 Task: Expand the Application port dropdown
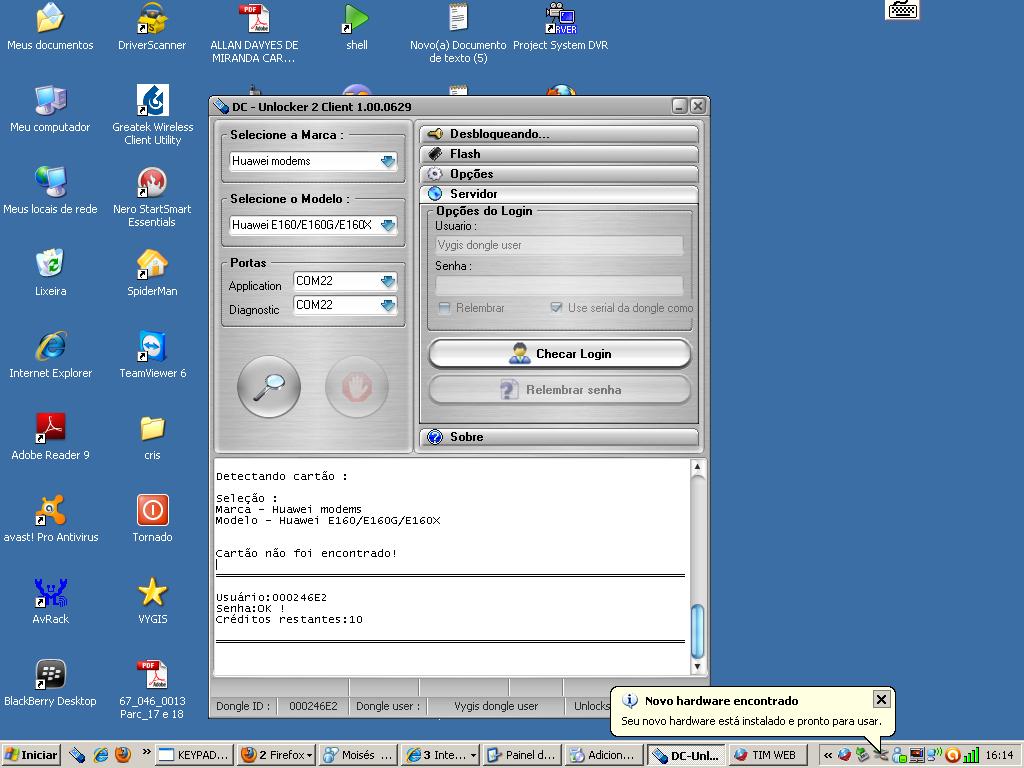388,281
